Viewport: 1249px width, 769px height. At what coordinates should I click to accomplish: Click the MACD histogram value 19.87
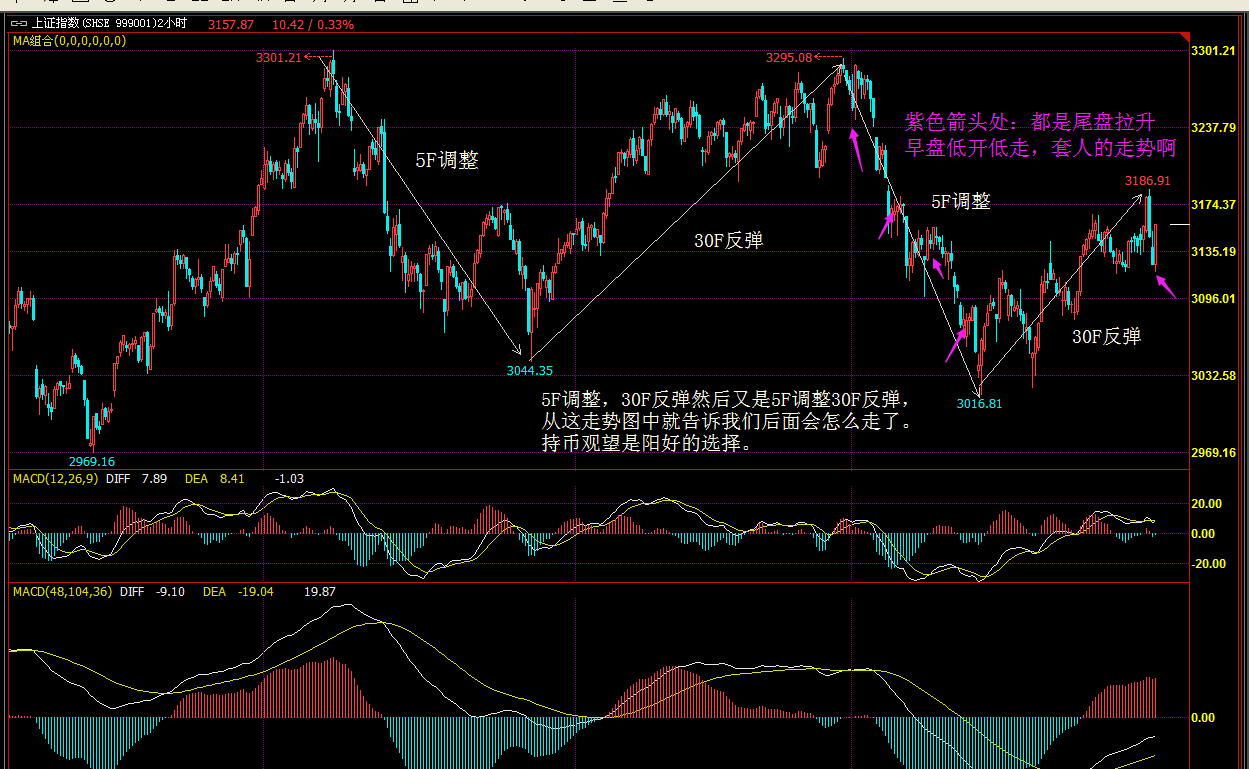(320, 592)
